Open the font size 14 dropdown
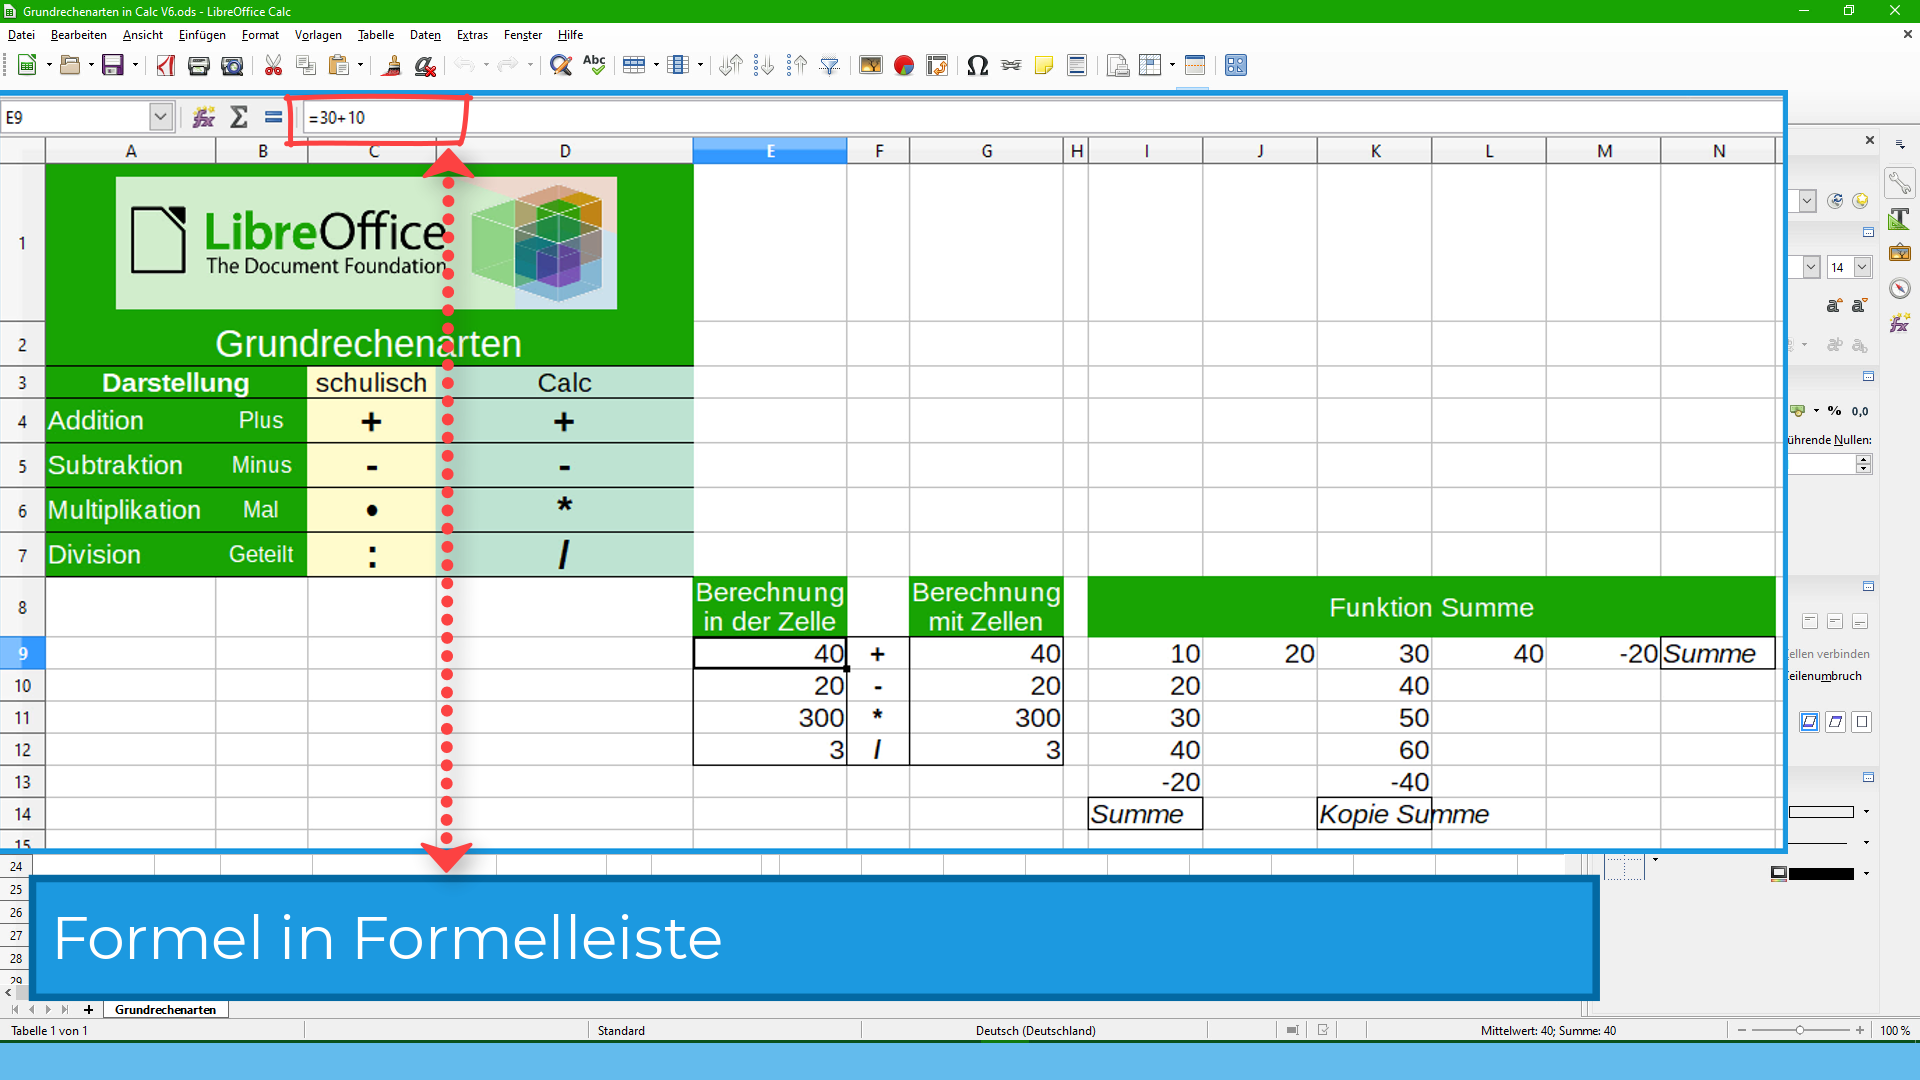Viewport: 1920px width, 1080px height. click(1862, 267)
